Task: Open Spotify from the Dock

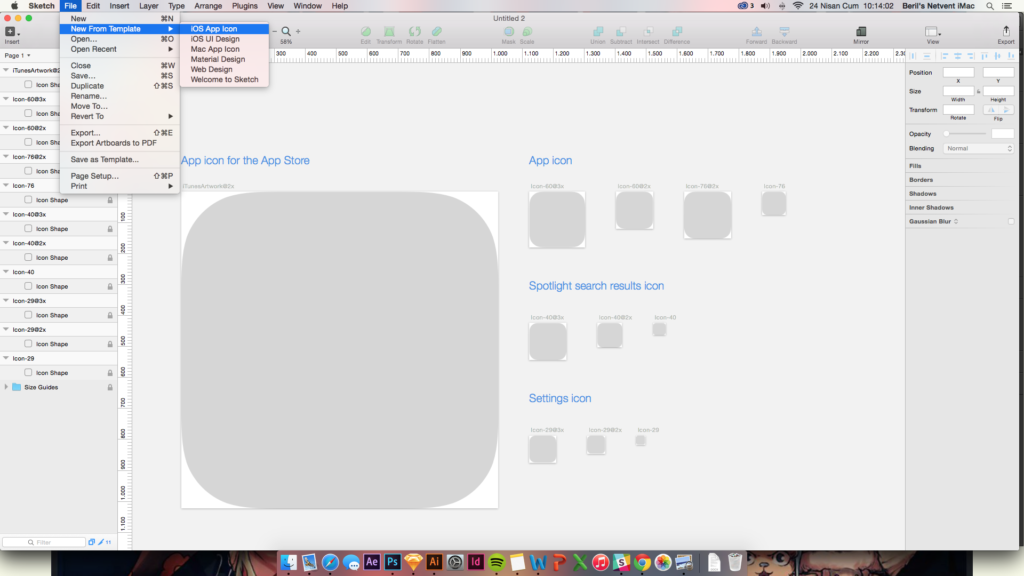Action: (x=496, y=562)
